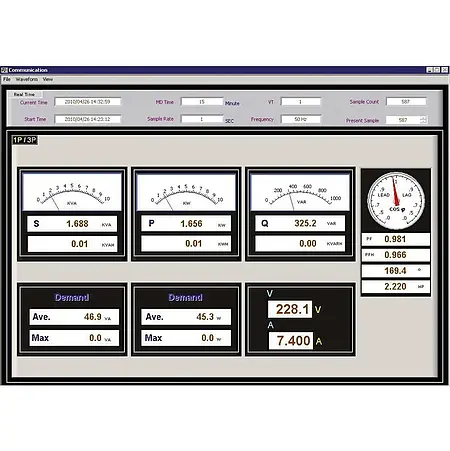450x451 pixels.
Task: Click the VA Demand Max value 0.0
Action: [95, 338]
